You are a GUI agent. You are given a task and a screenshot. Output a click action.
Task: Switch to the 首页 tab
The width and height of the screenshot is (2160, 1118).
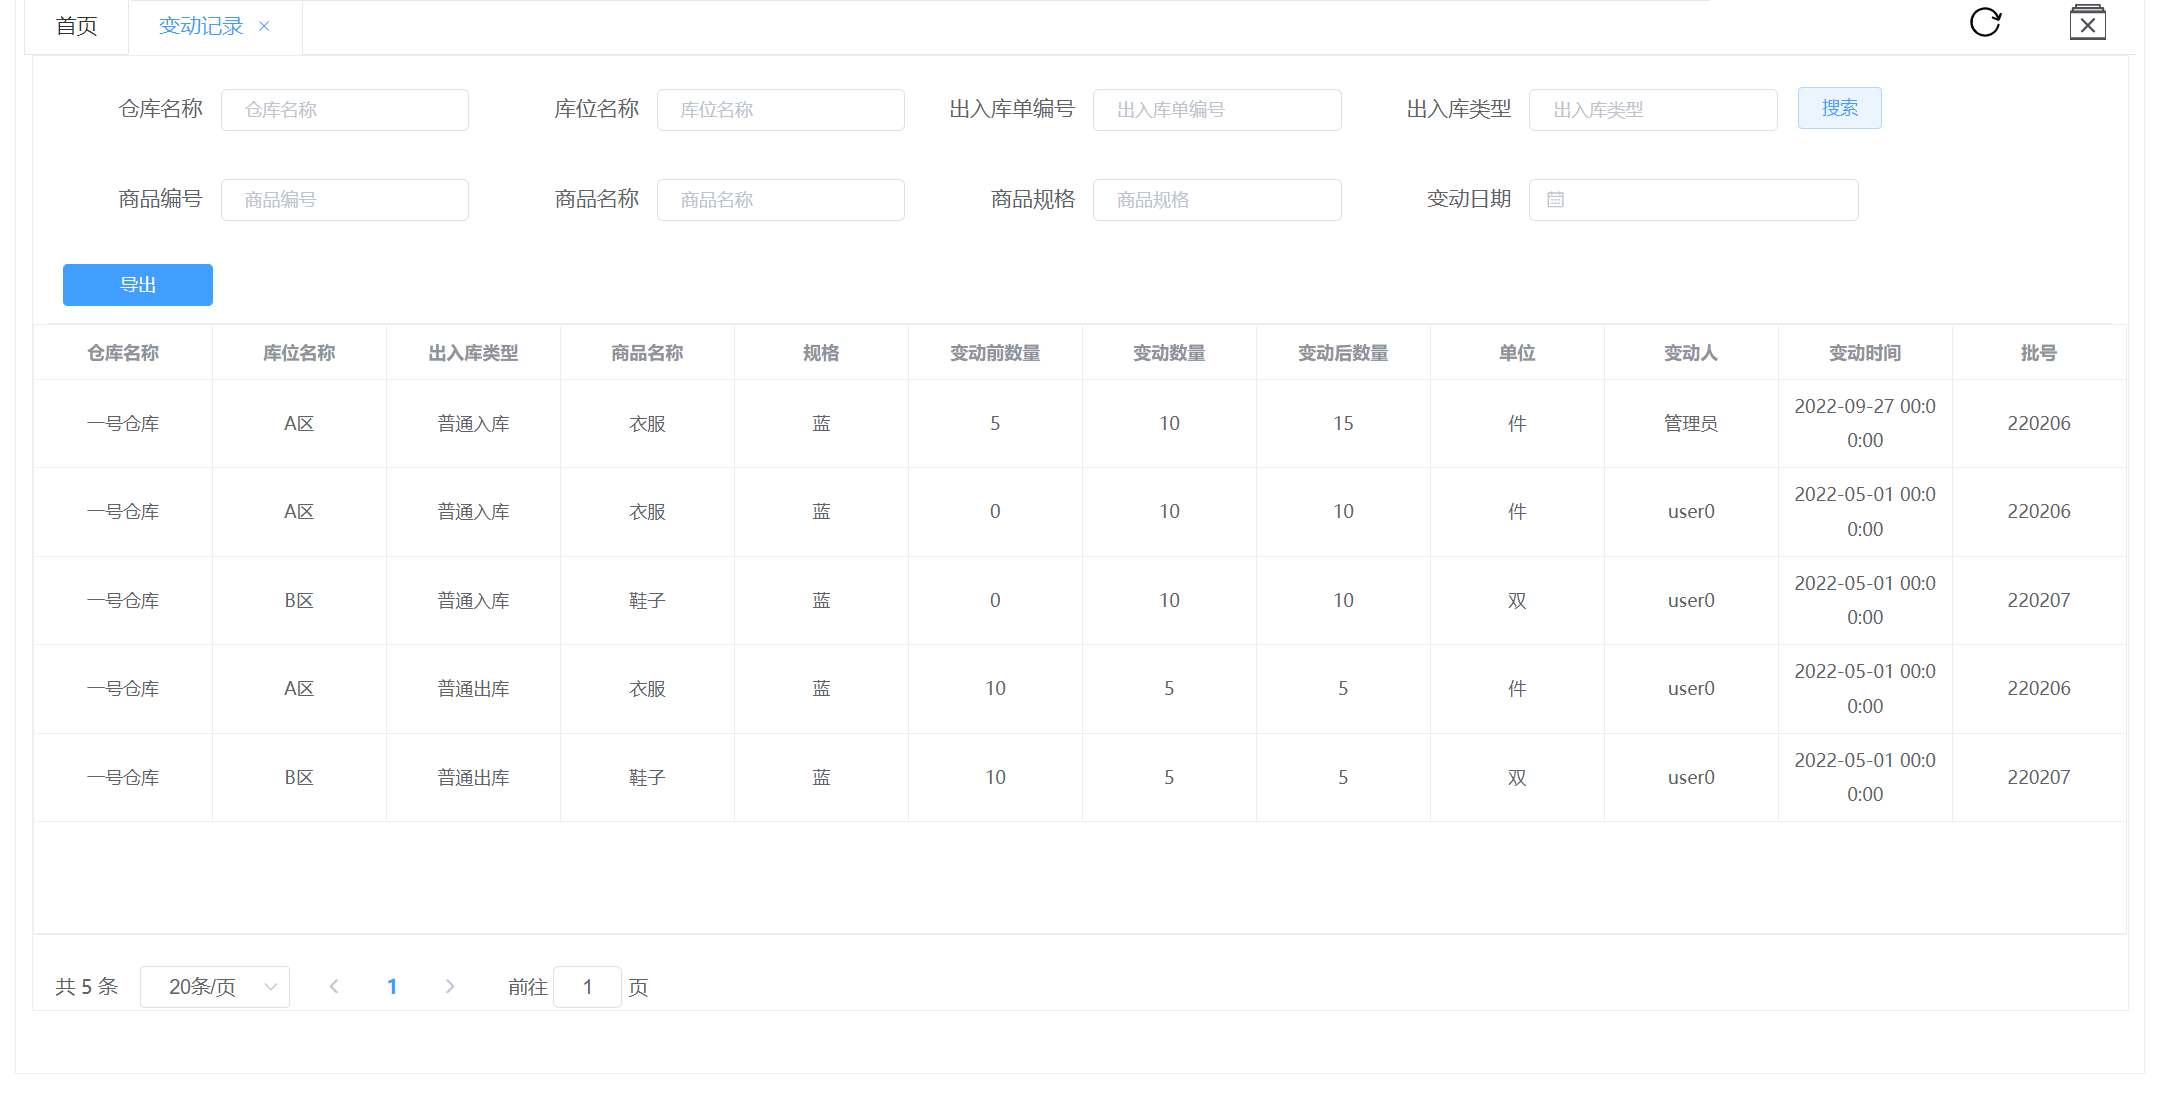pos(77,26)
